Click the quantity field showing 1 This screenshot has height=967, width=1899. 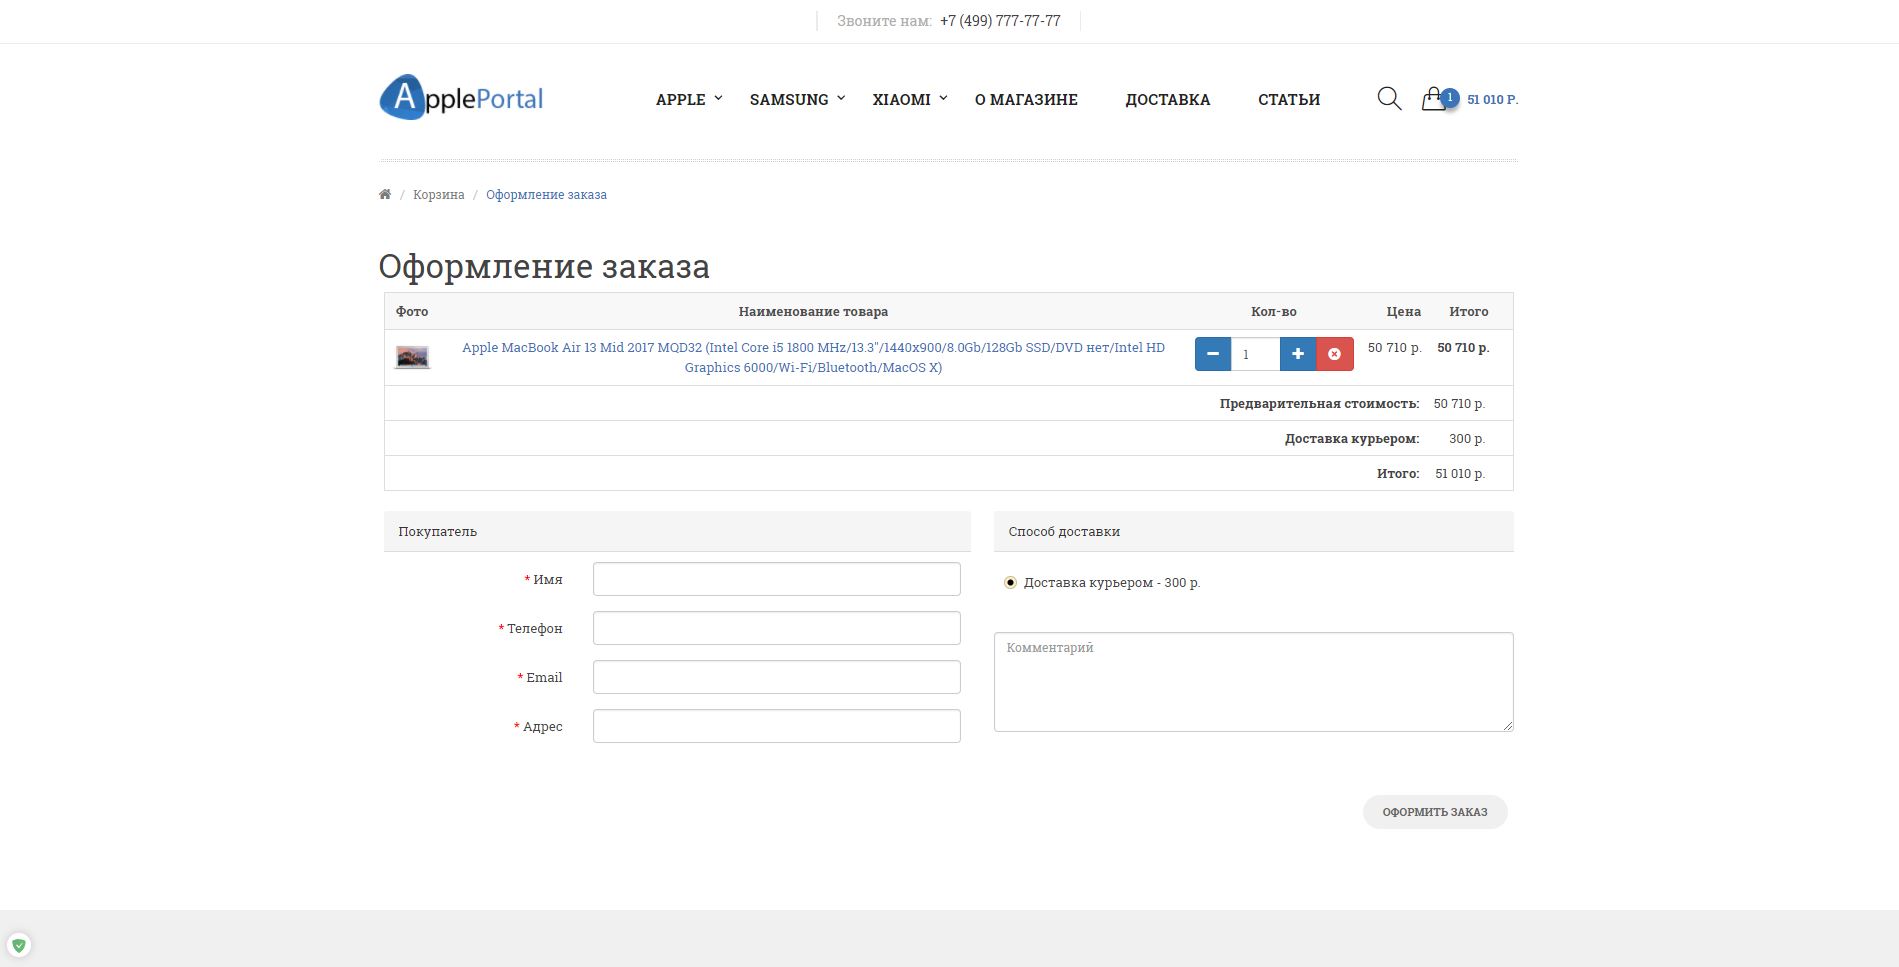point(1255,354)
